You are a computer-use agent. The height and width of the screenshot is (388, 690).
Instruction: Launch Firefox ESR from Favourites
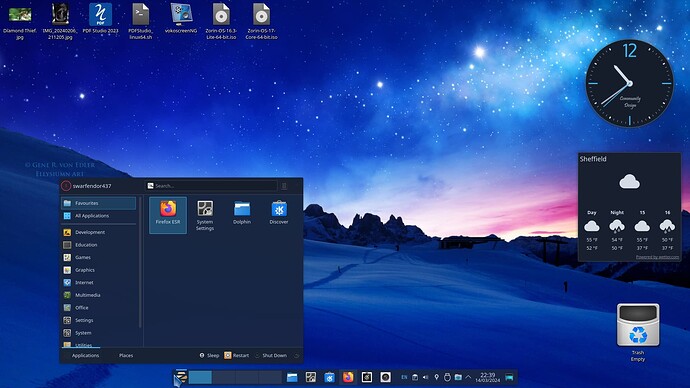tap(168, 215)
